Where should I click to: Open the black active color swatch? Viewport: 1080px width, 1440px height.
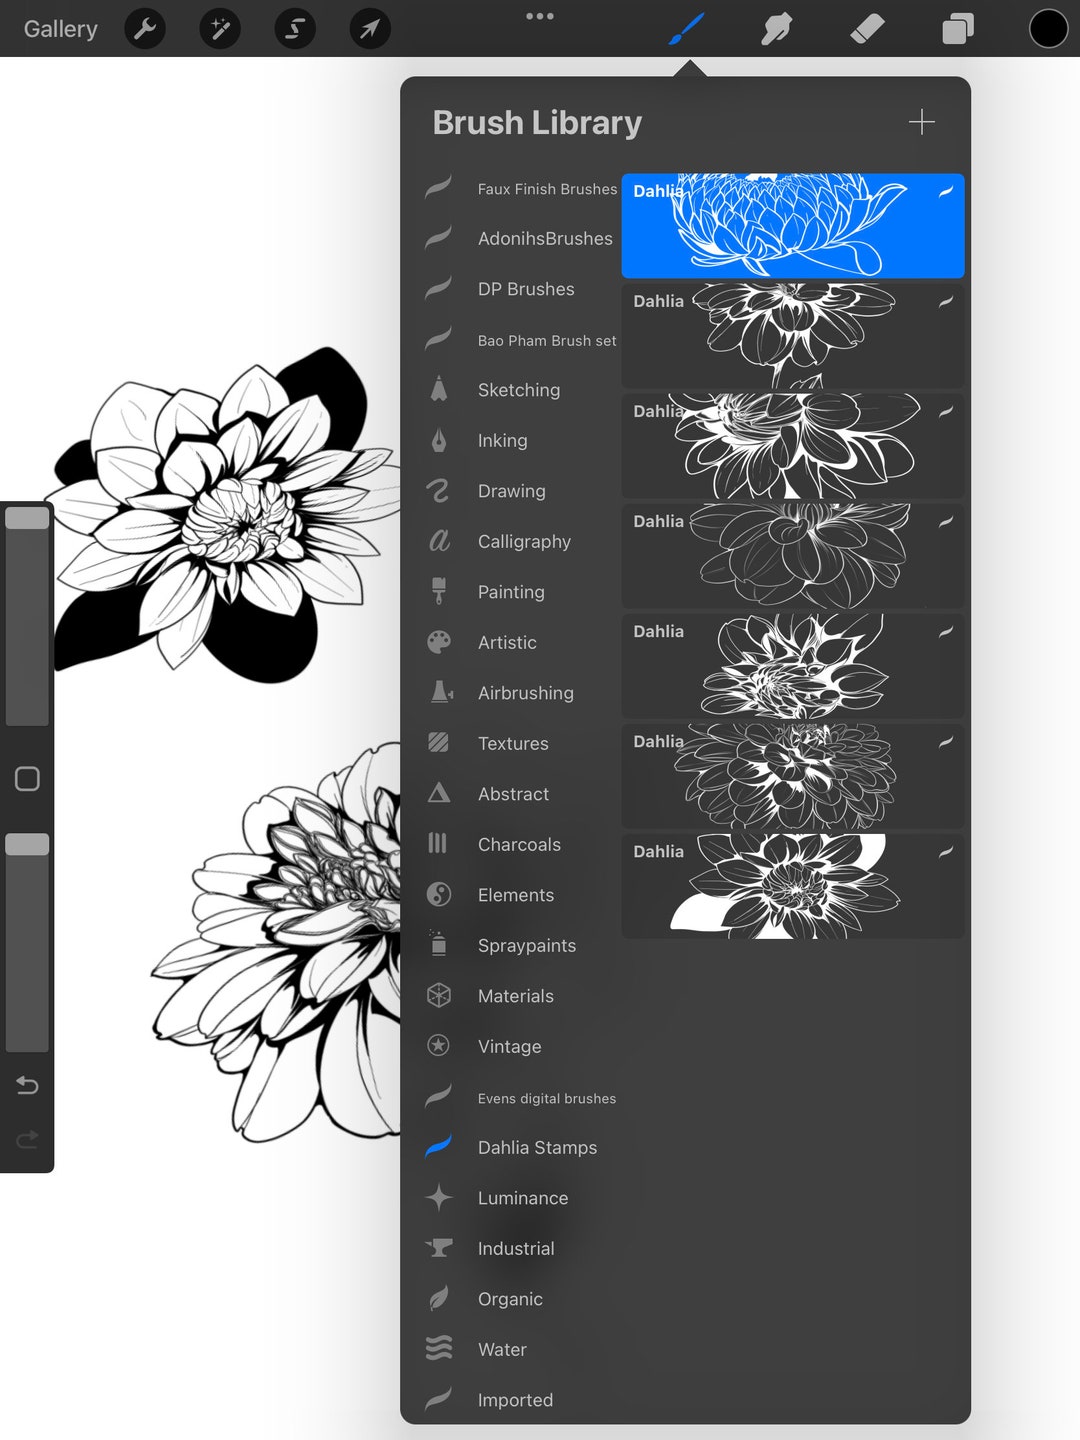[1049, 29]
